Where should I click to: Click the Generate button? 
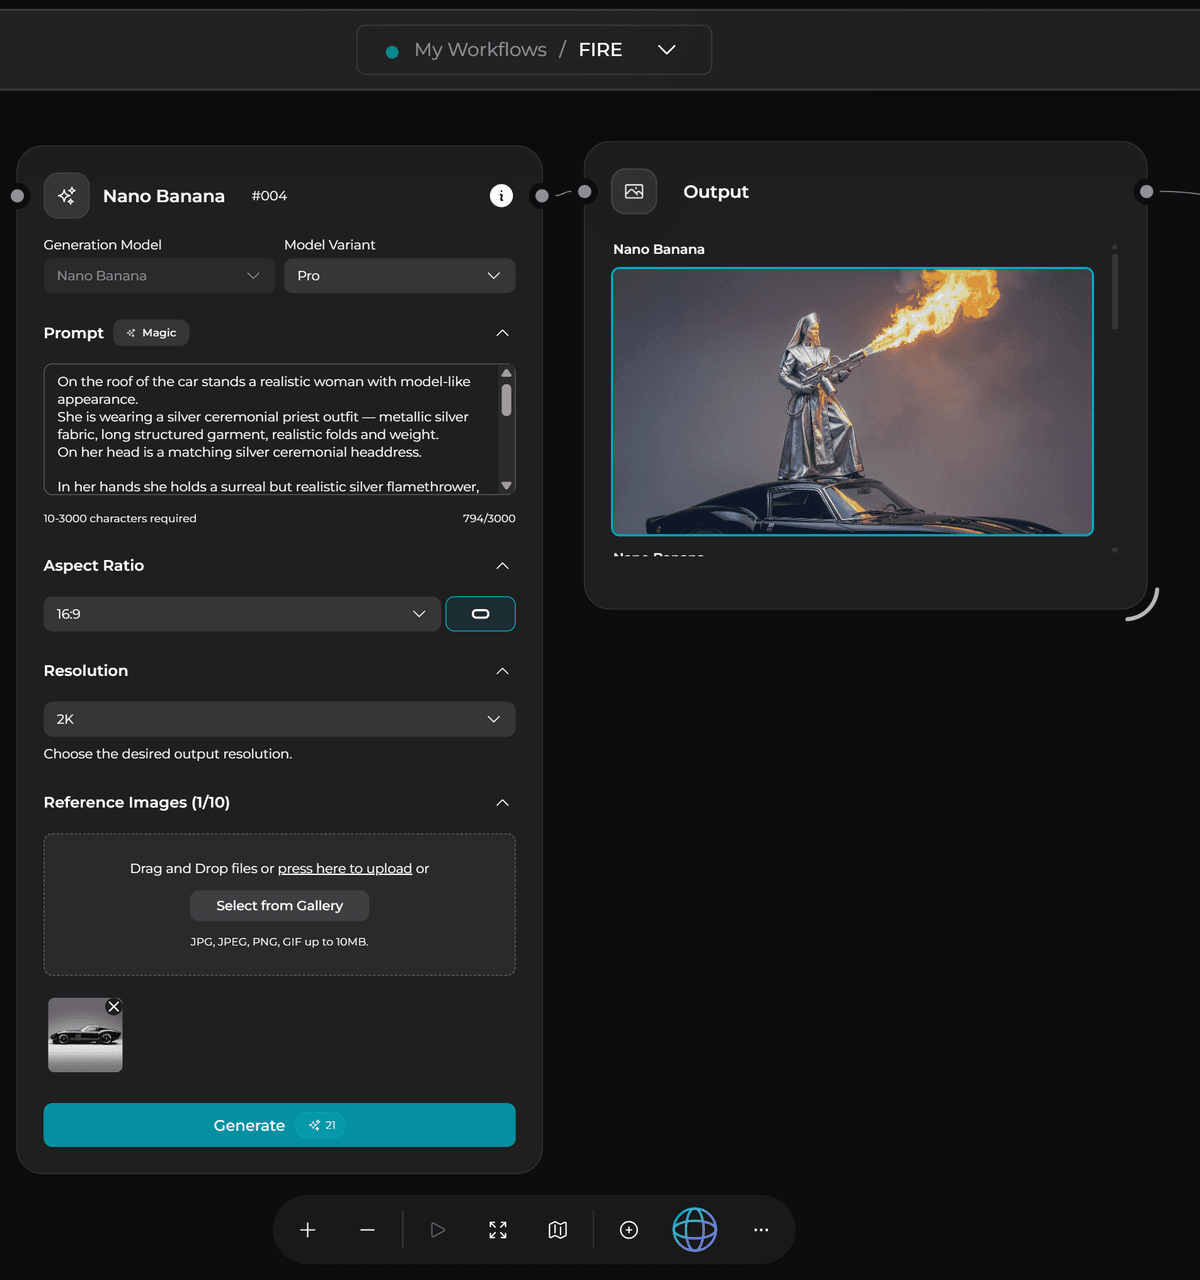279,1125
